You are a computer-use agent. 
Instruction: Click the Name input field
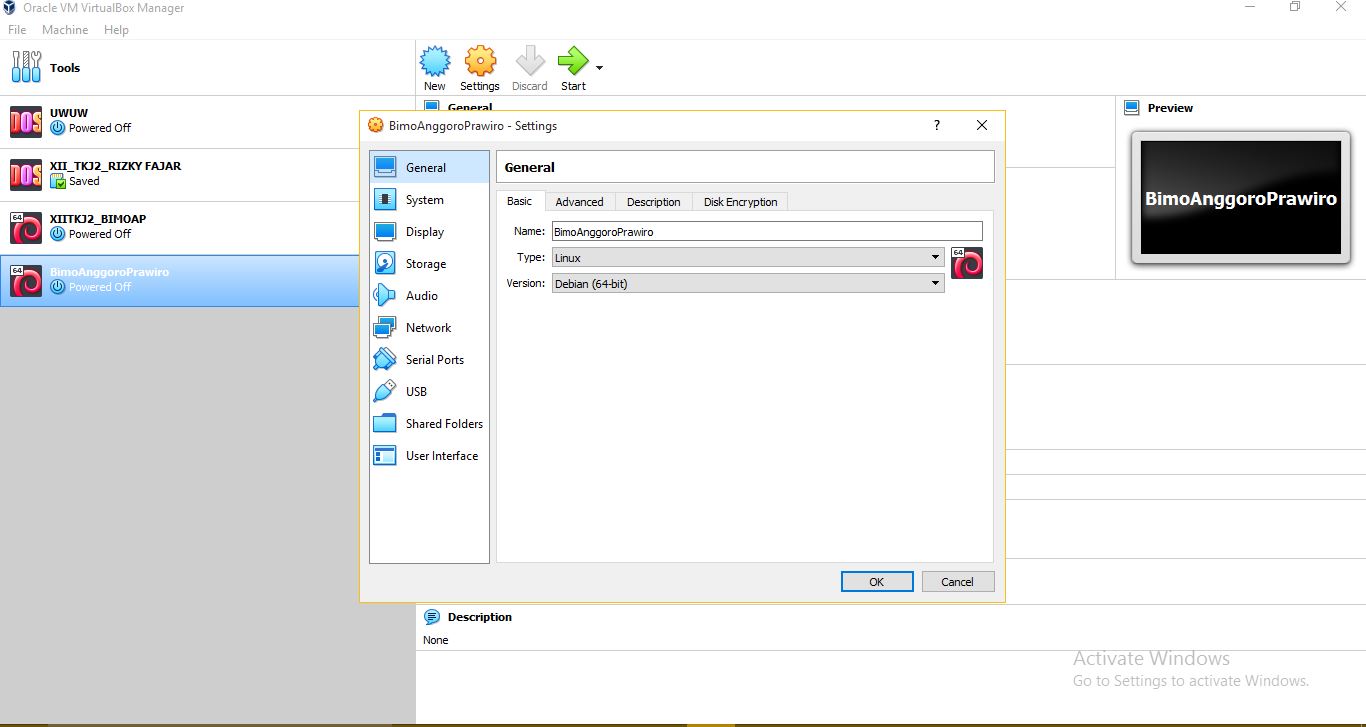point(767,231)
